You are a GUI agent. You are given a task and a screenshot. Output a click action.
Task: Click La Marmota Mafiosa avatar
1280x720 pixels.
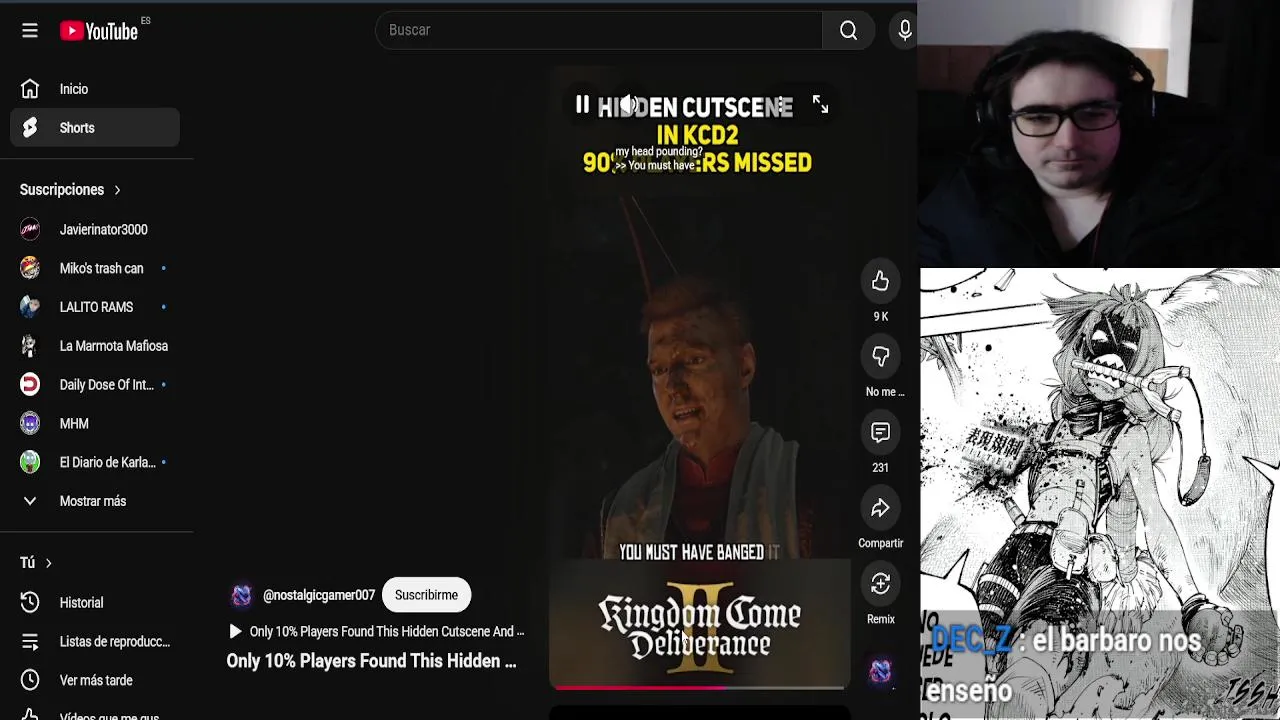click(x=30, y=346)
